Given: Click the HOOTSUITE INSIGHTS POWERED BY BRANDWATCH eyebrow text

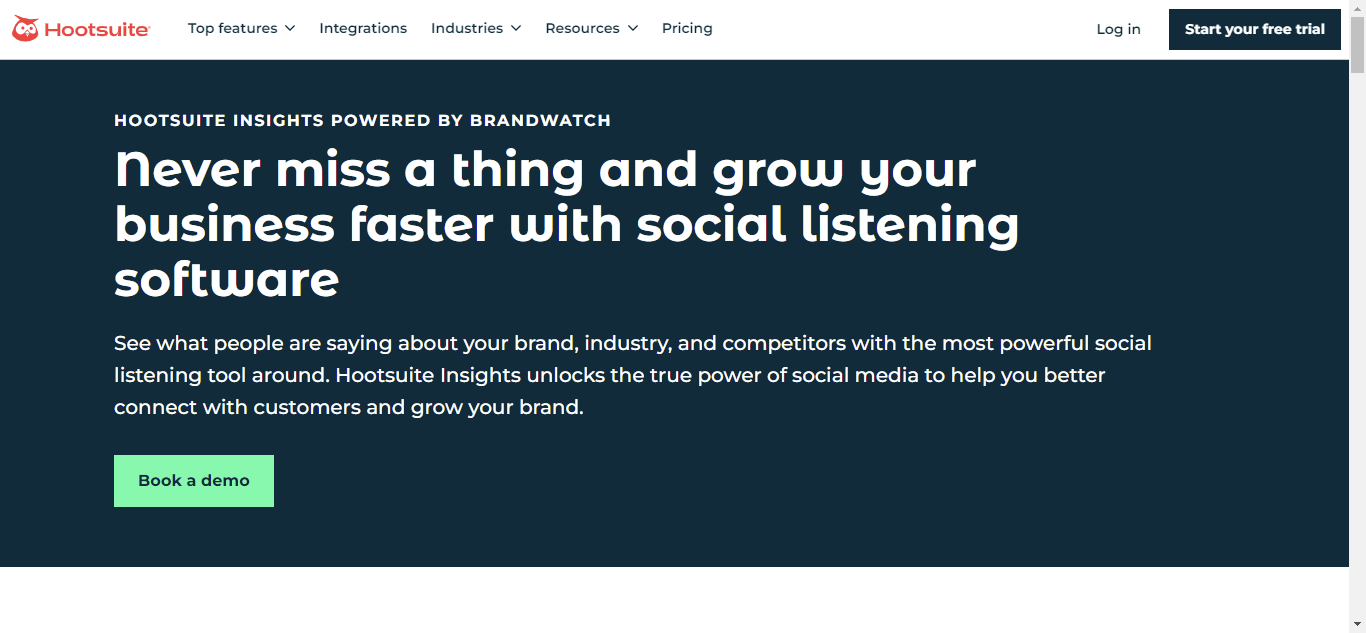Looking at the screenshot, I should (362, 120).
